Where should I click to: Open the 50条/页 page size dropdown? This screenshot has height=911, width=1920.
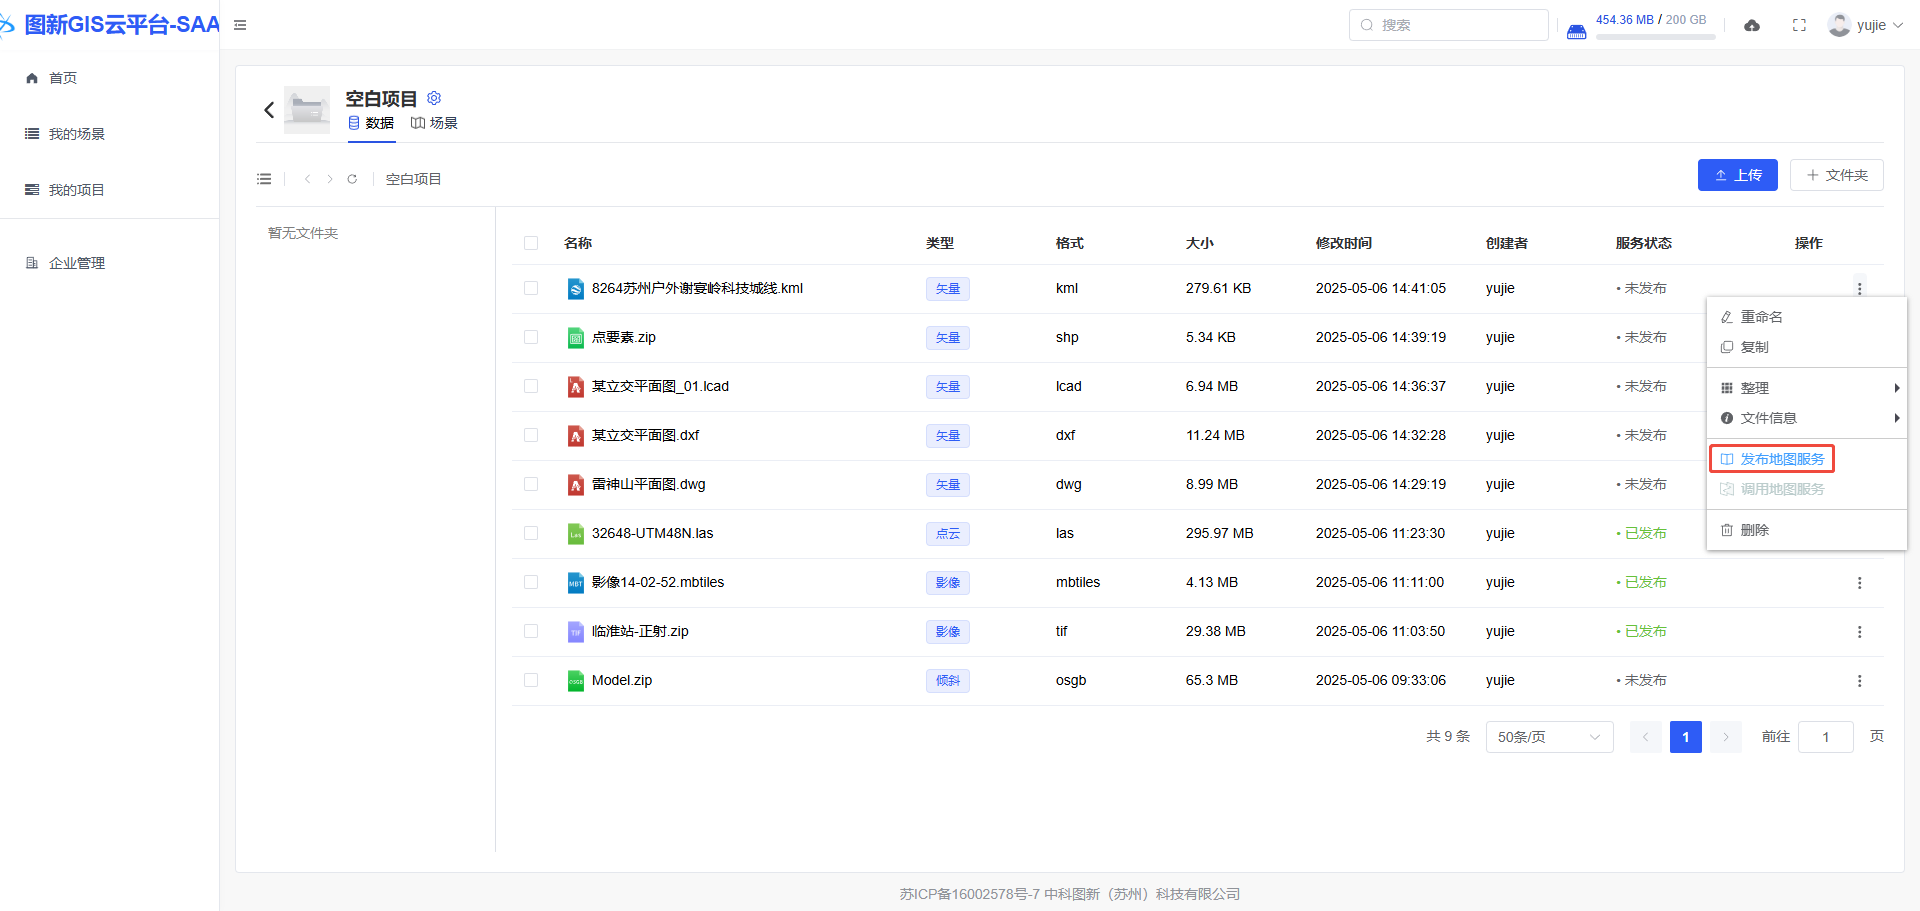coord(1548,737)
